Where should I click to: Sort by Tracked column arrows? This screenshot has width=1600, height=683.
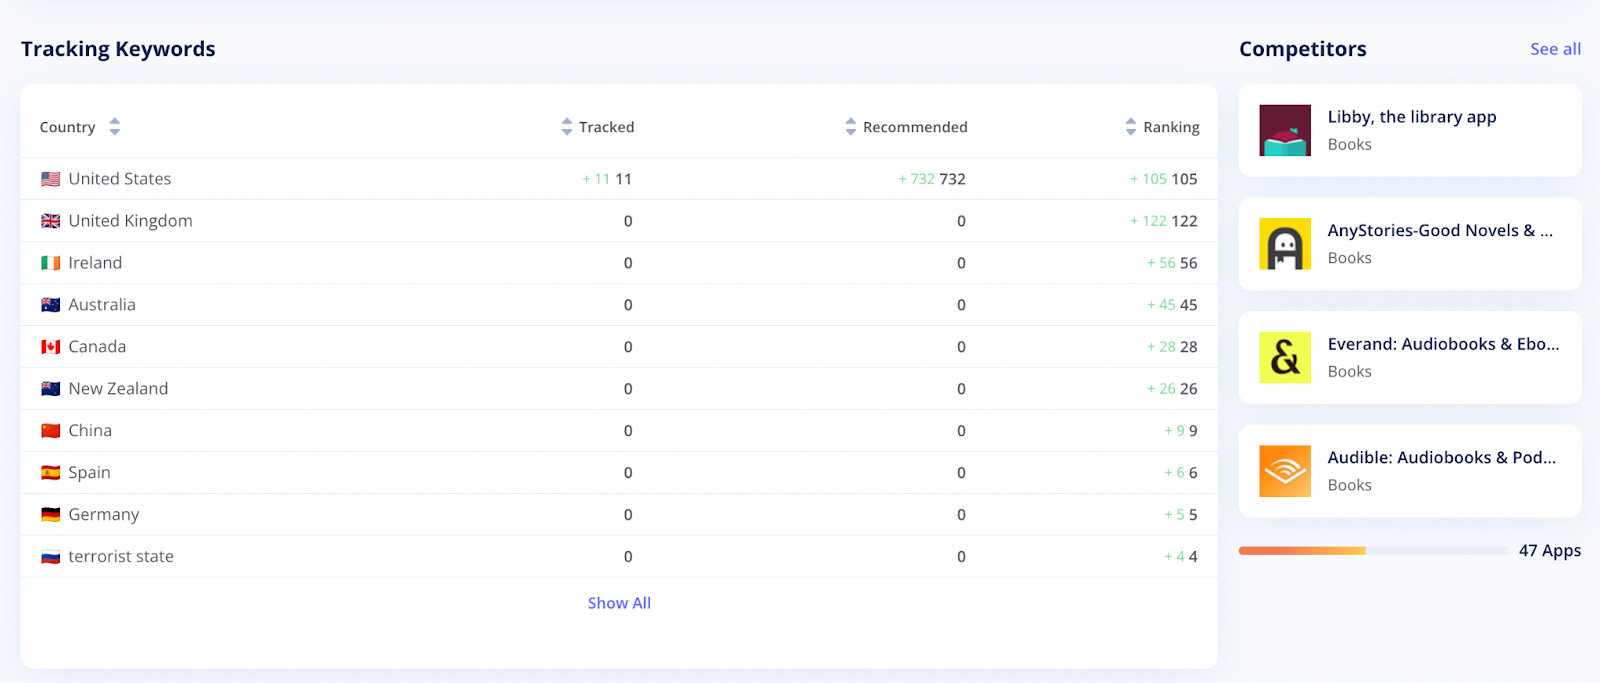[x=567, y=127]
